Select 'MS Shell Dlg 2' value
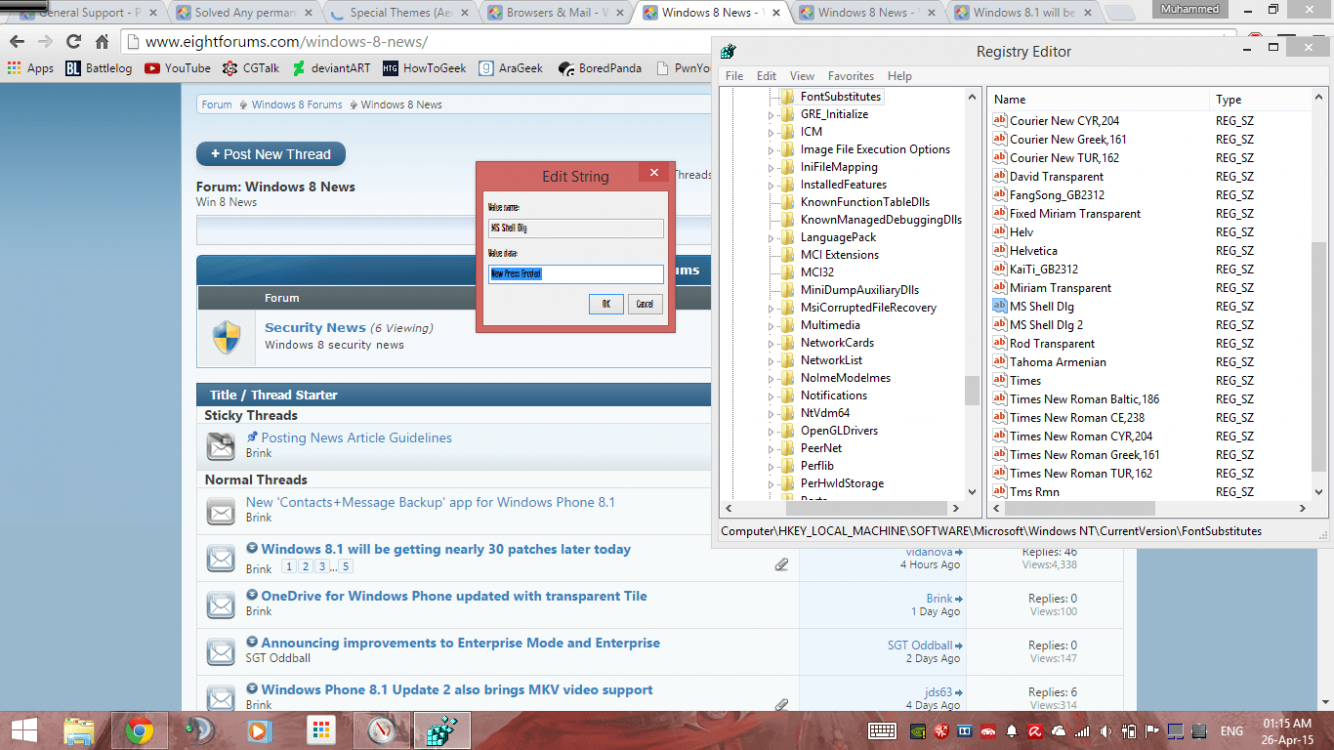This screenshot has height=750, width=1334. (x=1046, y=325)
